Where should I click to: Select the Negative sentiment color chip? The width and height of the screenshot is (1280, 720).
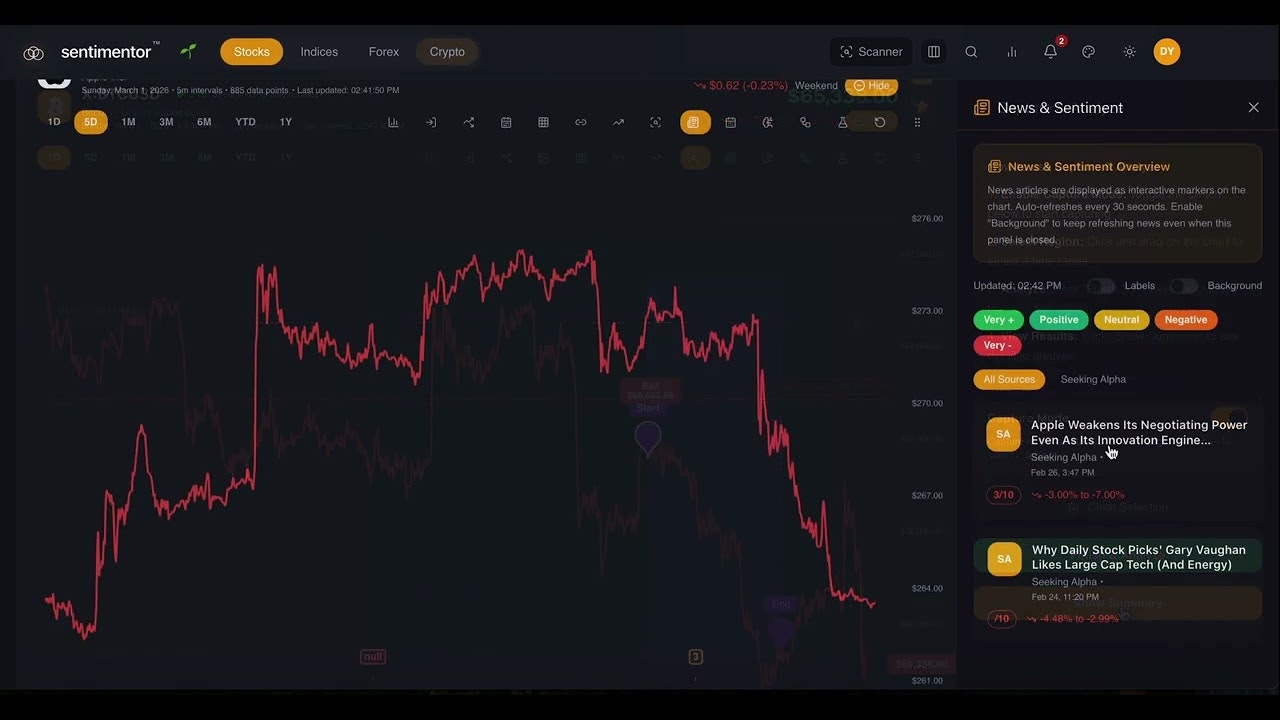tap(1185, 319)
